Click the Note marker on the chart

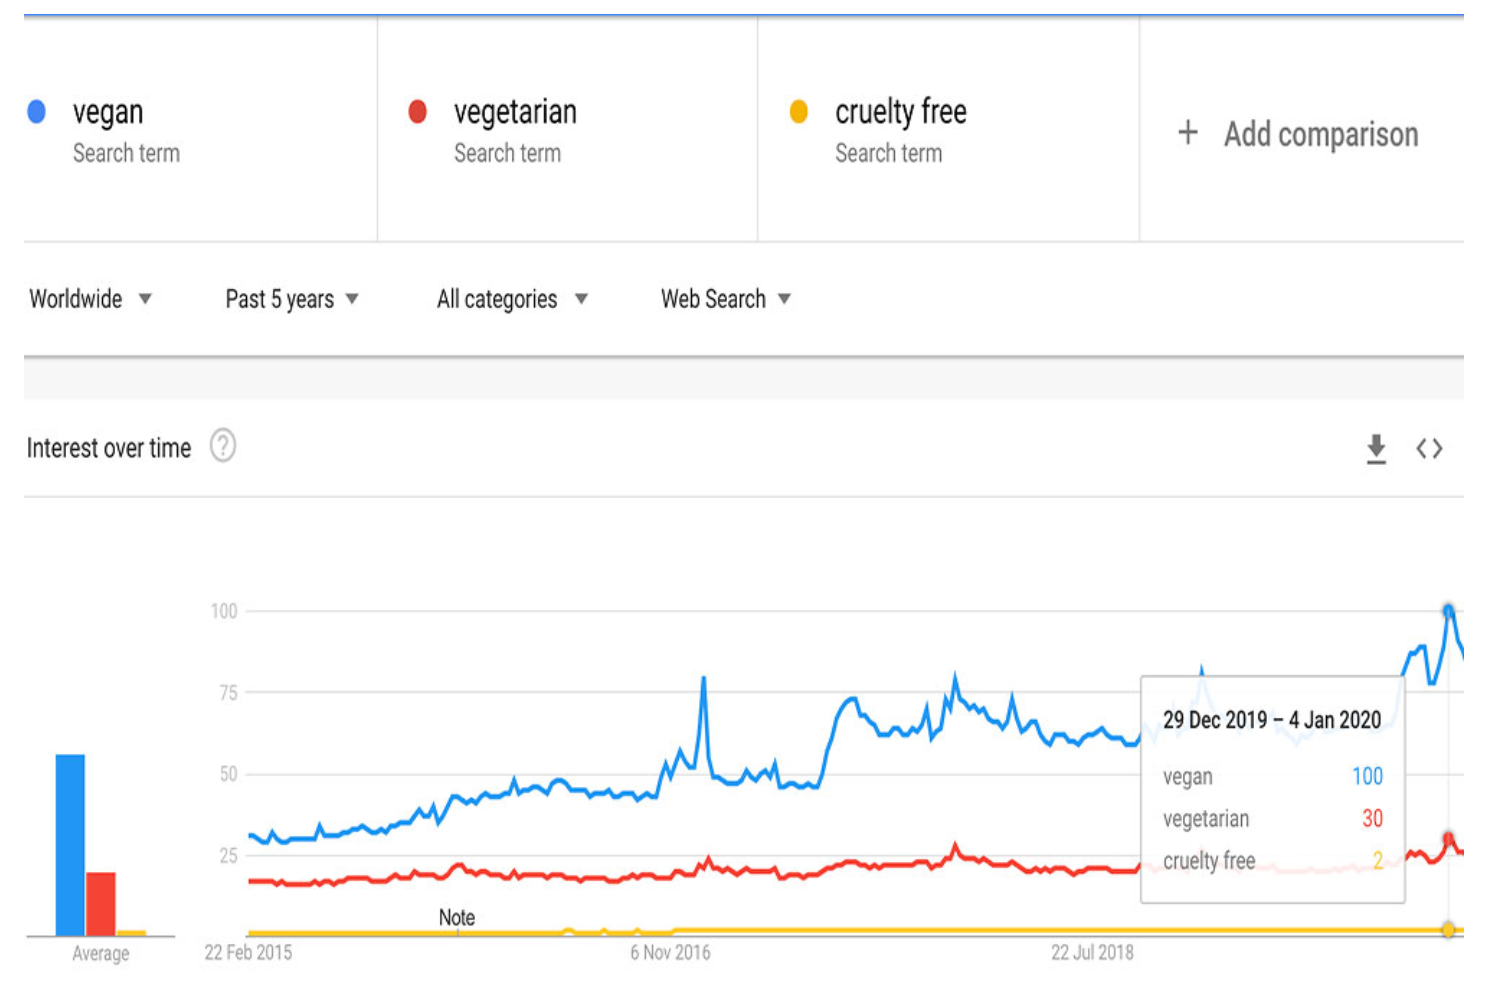(457, 918)
